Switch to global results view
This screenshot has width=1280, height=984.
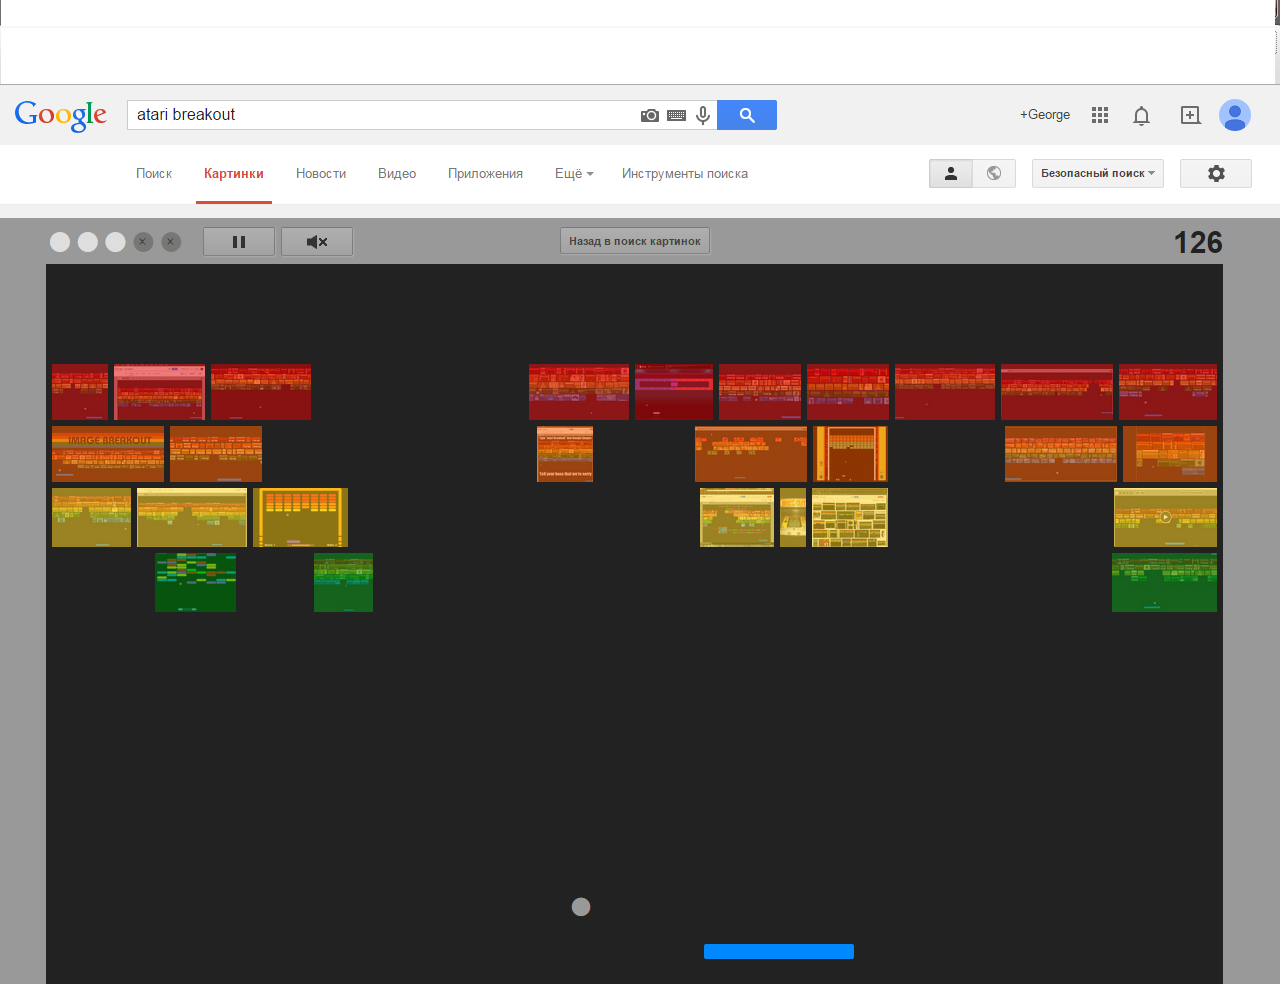(994, 173)
